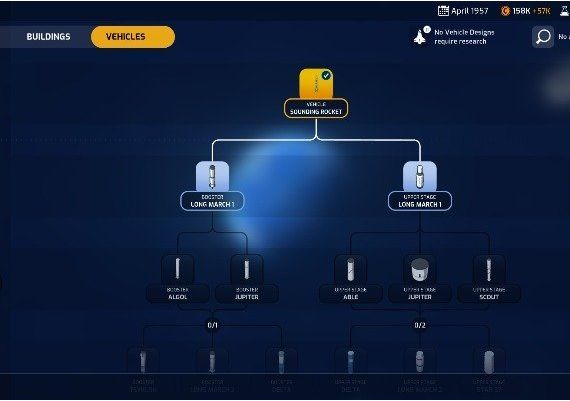This screenshot has height=401, width=570.
Task: Select the Vehicles tab
Action: tap(133, 37)
